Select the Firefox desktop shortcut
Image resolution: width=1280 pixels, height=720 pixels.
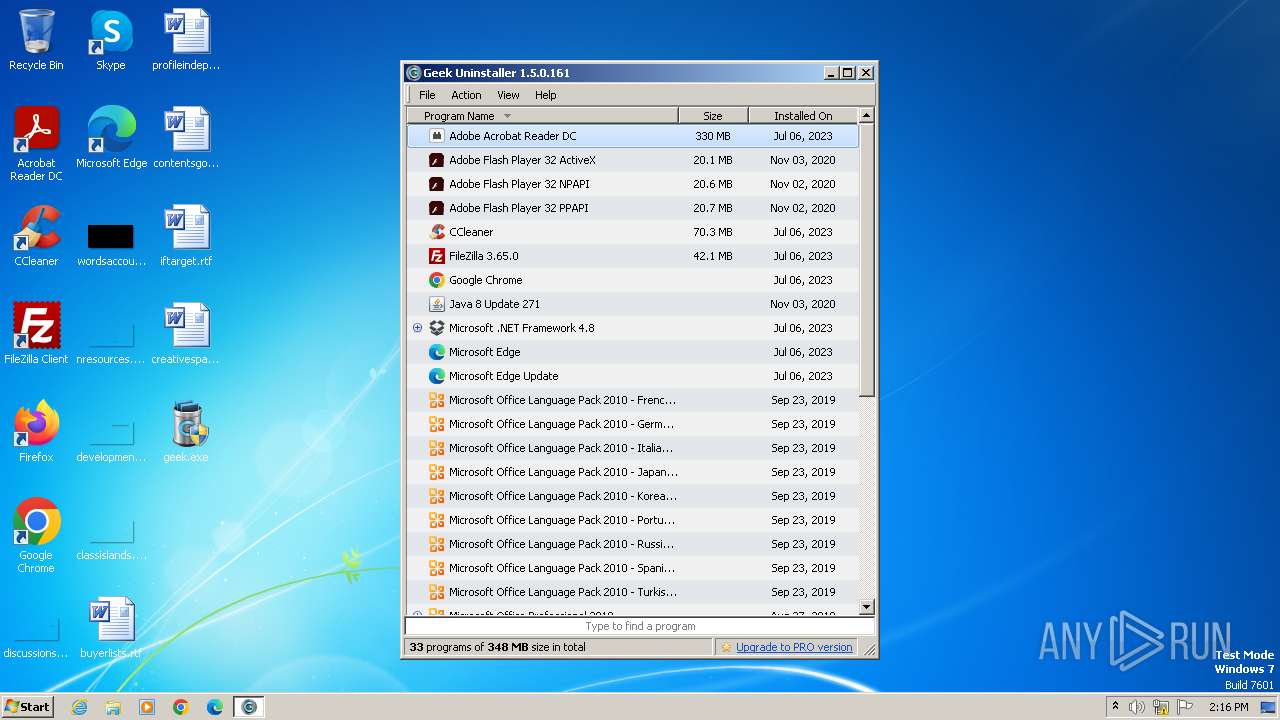pos(36,432)
